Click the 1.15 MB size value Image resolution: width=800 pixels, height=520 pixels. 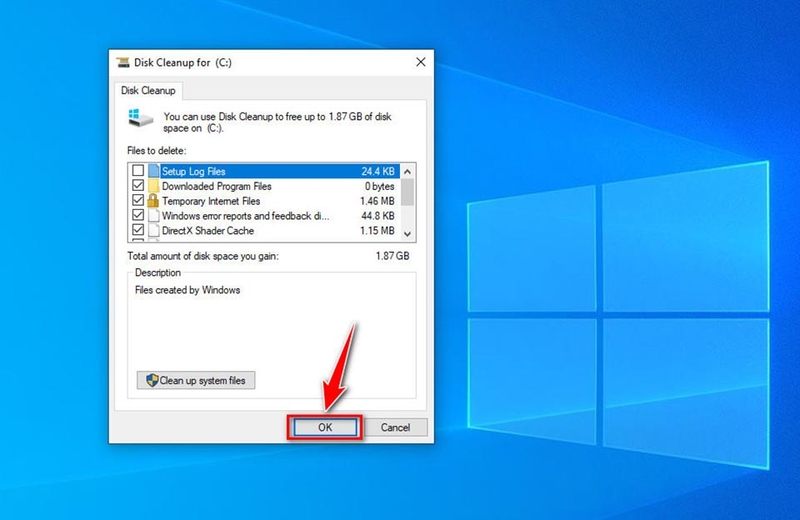pyautogui.click(x=377, y=230)
